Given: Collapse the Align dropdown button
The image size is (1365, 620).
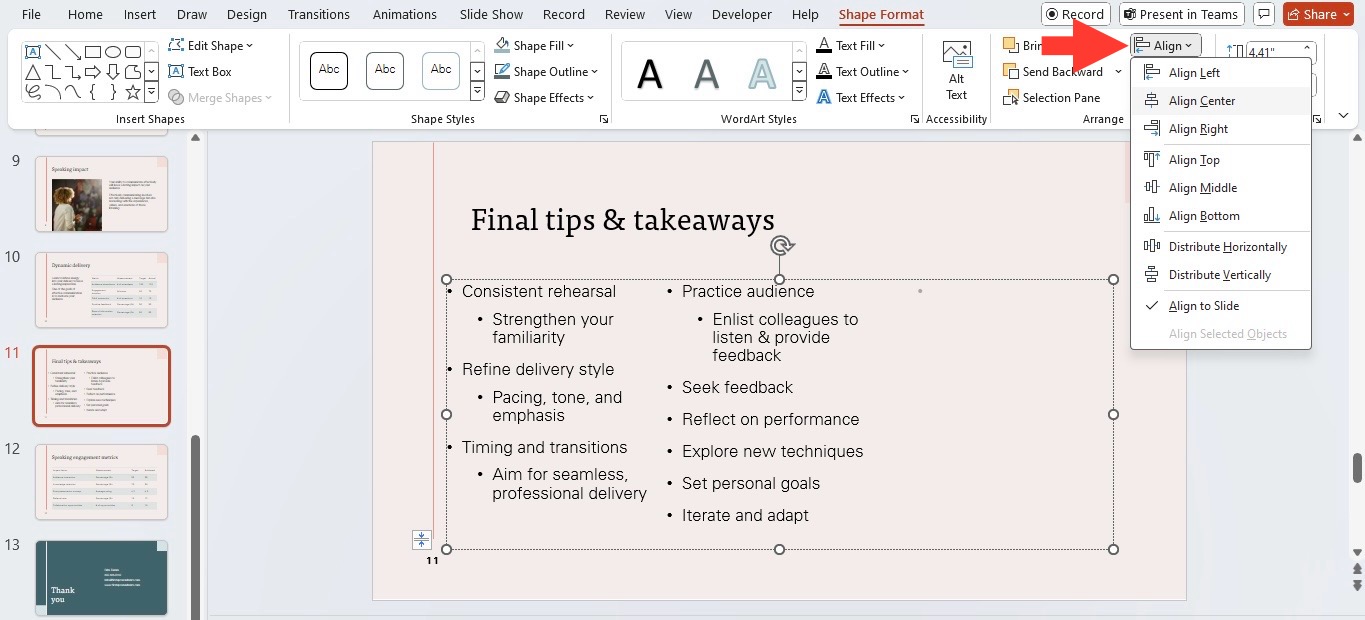Looking at the screenshot, I should [x=1166, y=46].
